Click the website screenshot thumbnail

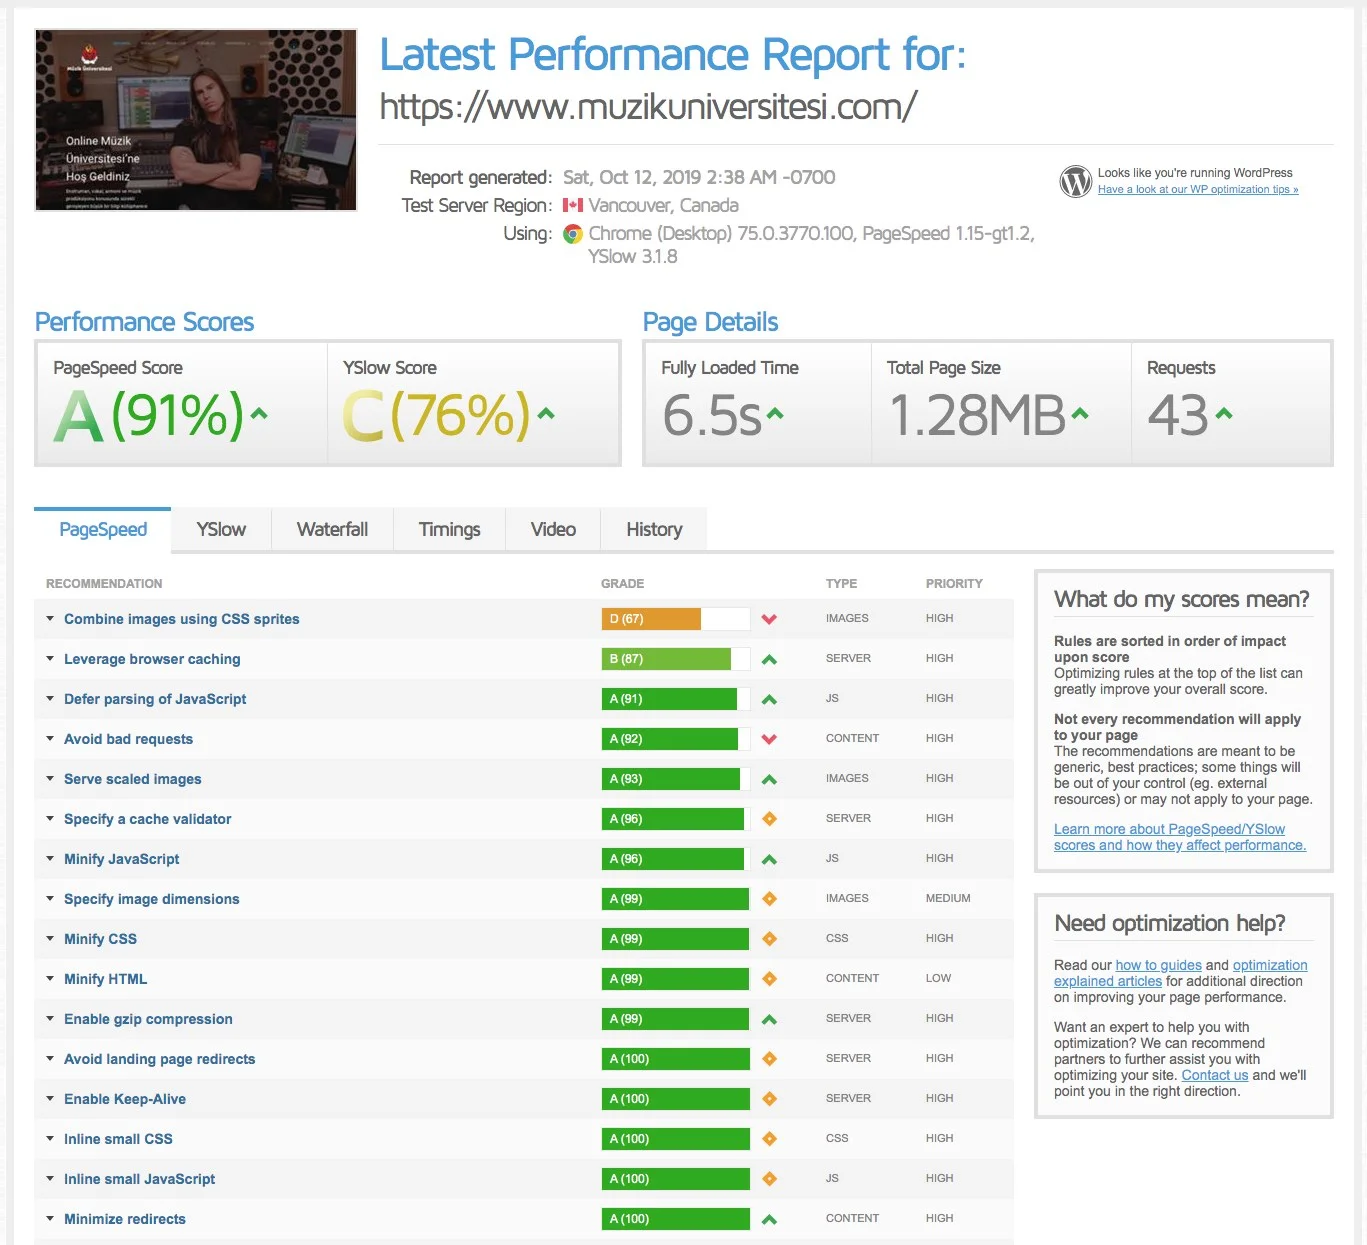pyautogui.click(x=195, y=120)
